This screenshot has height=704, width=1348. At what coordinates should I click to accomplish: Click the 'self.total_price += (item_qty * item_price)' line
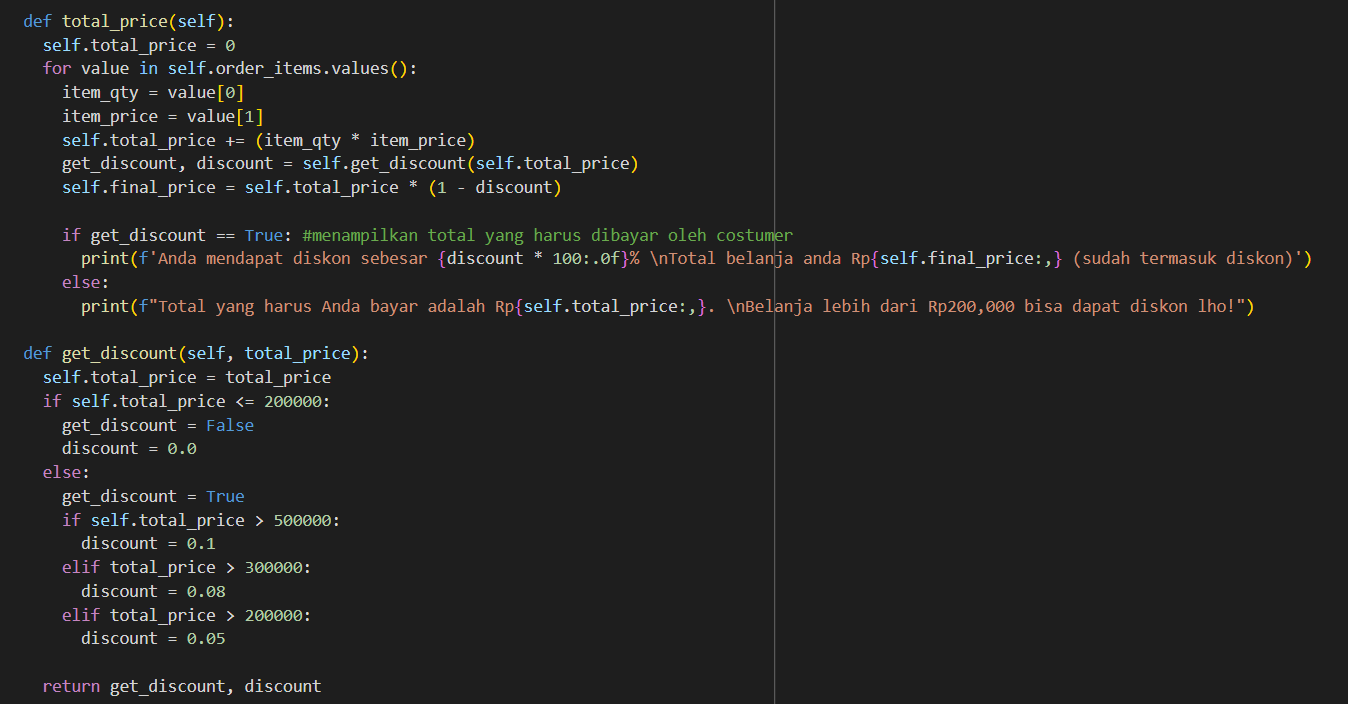click(x=269, y=140)
